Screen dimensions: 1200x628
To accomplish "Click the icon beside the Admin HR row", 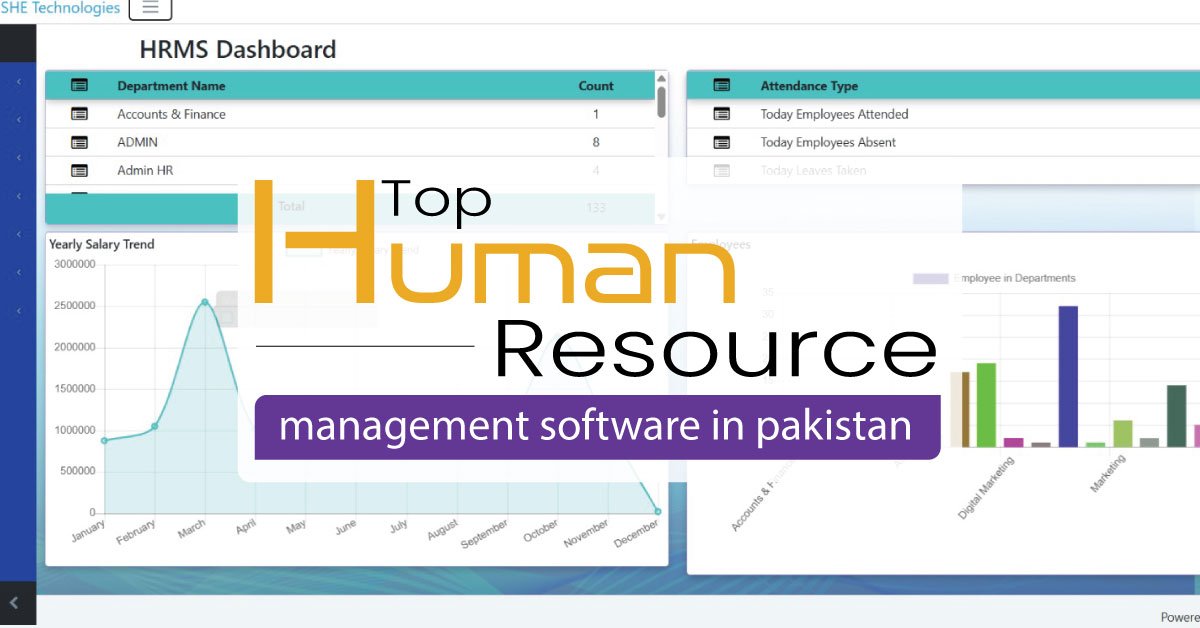I will [80, 170].
